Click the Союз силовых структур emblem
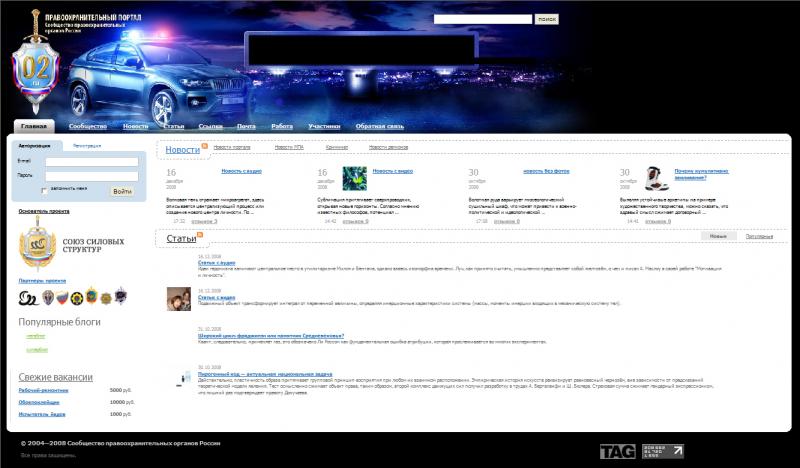Image resolution: width=800 pixels, height=468 pixels. [37, 242]
